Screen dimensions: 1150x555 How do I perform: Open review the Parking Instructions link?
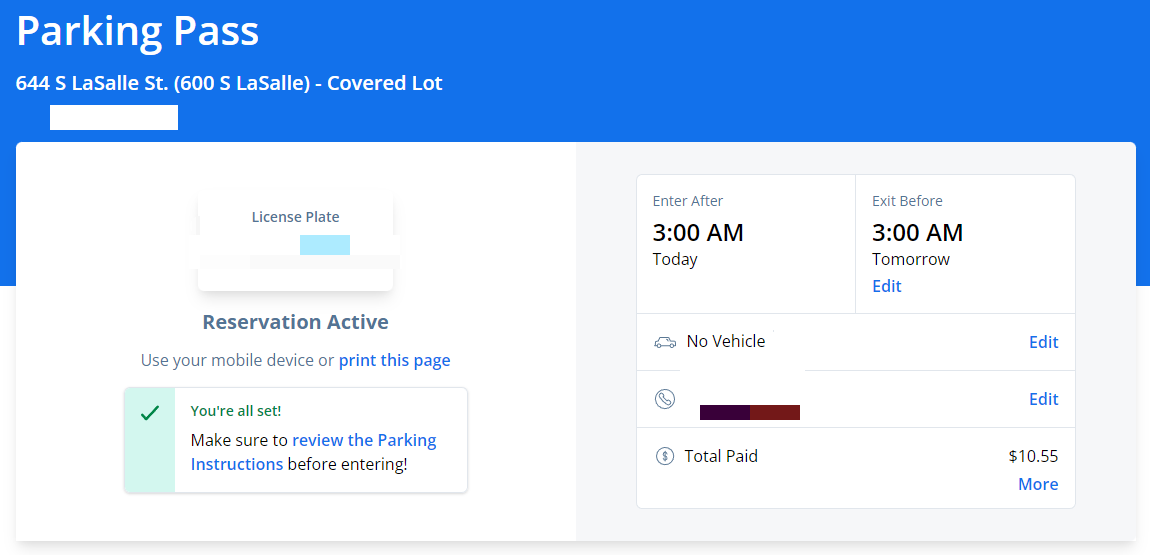(314, 452)
